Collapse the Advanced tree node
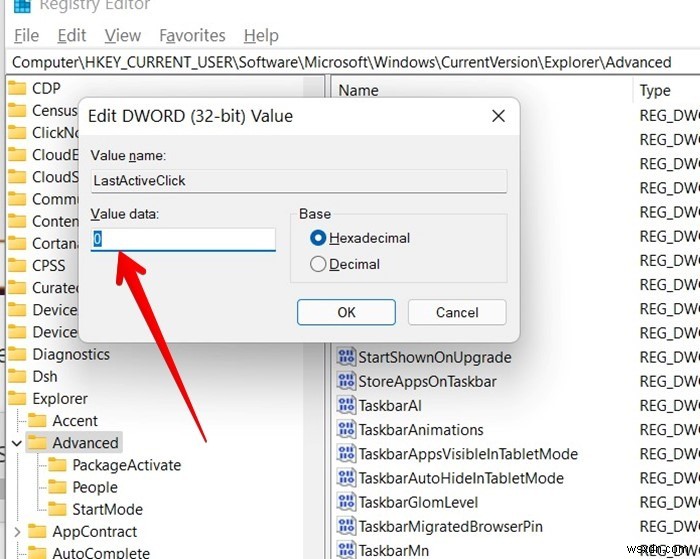This screenshot has height=559, width=700. tap(17, 443)
